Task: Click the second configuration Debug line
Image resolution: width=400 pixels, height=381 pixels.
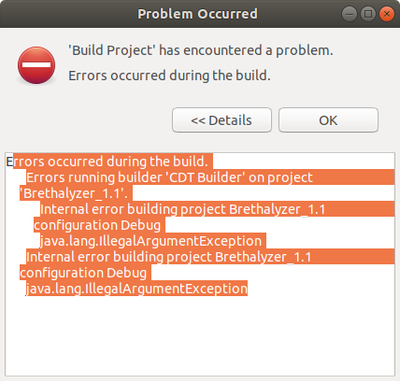Action: click(x=83, y=273)
